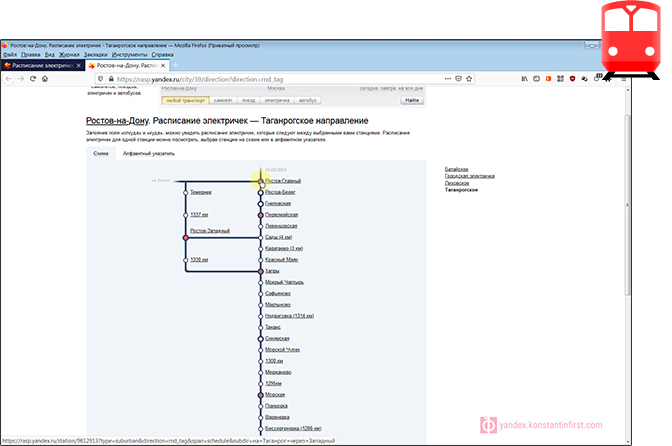Open the Library icon in the toolbar

click(525, 79)
